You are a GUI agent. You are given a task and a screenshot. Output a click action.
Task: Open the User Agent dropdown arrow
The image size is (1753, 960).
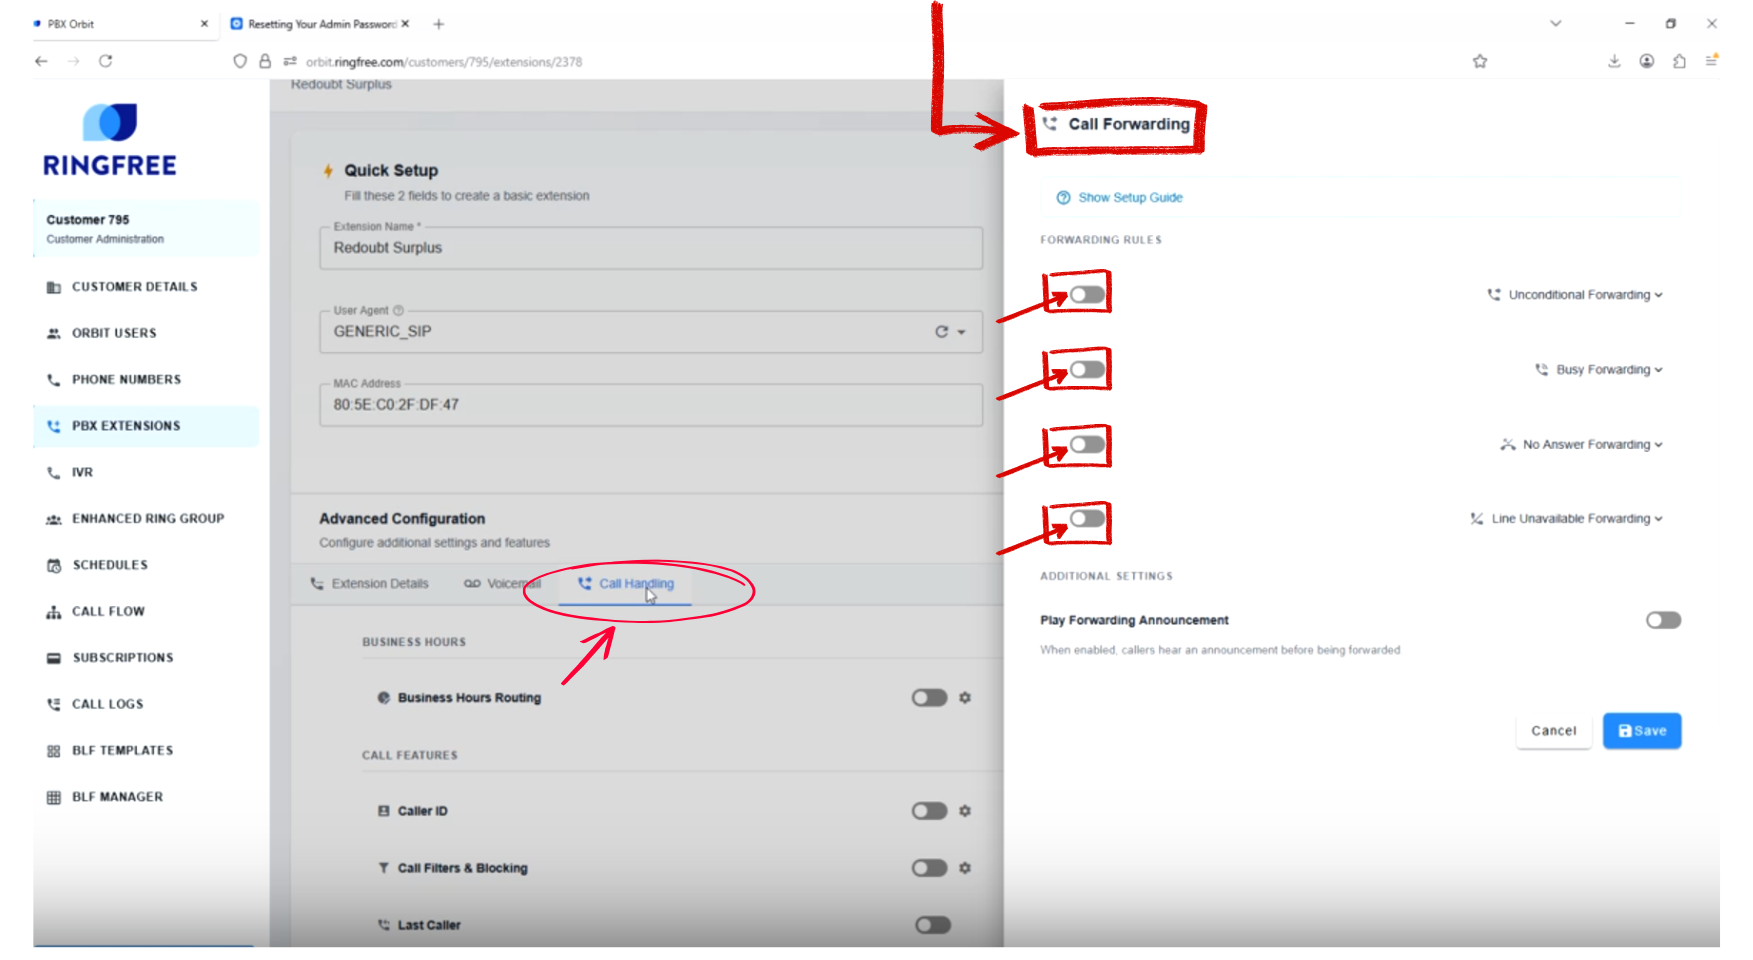[x=962, y=332]
